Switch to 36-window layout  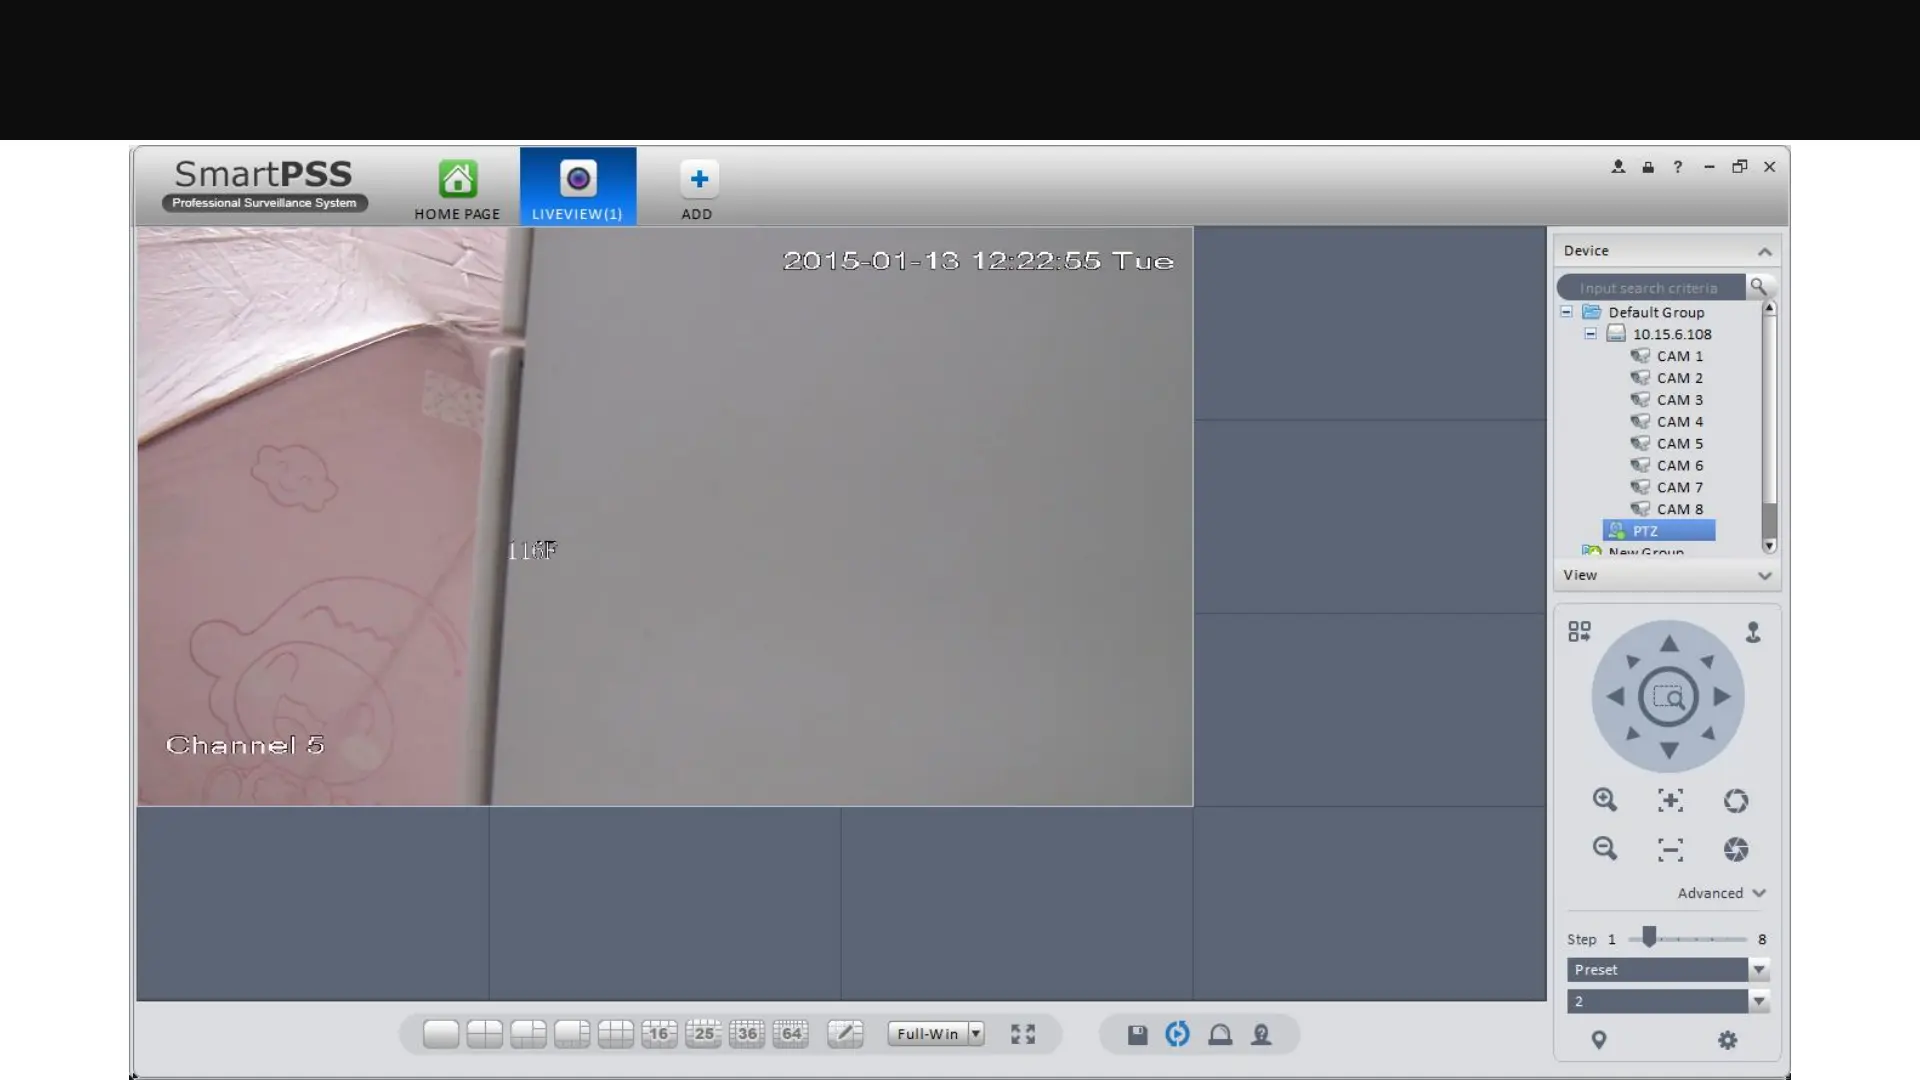(x=747, y=1034)
